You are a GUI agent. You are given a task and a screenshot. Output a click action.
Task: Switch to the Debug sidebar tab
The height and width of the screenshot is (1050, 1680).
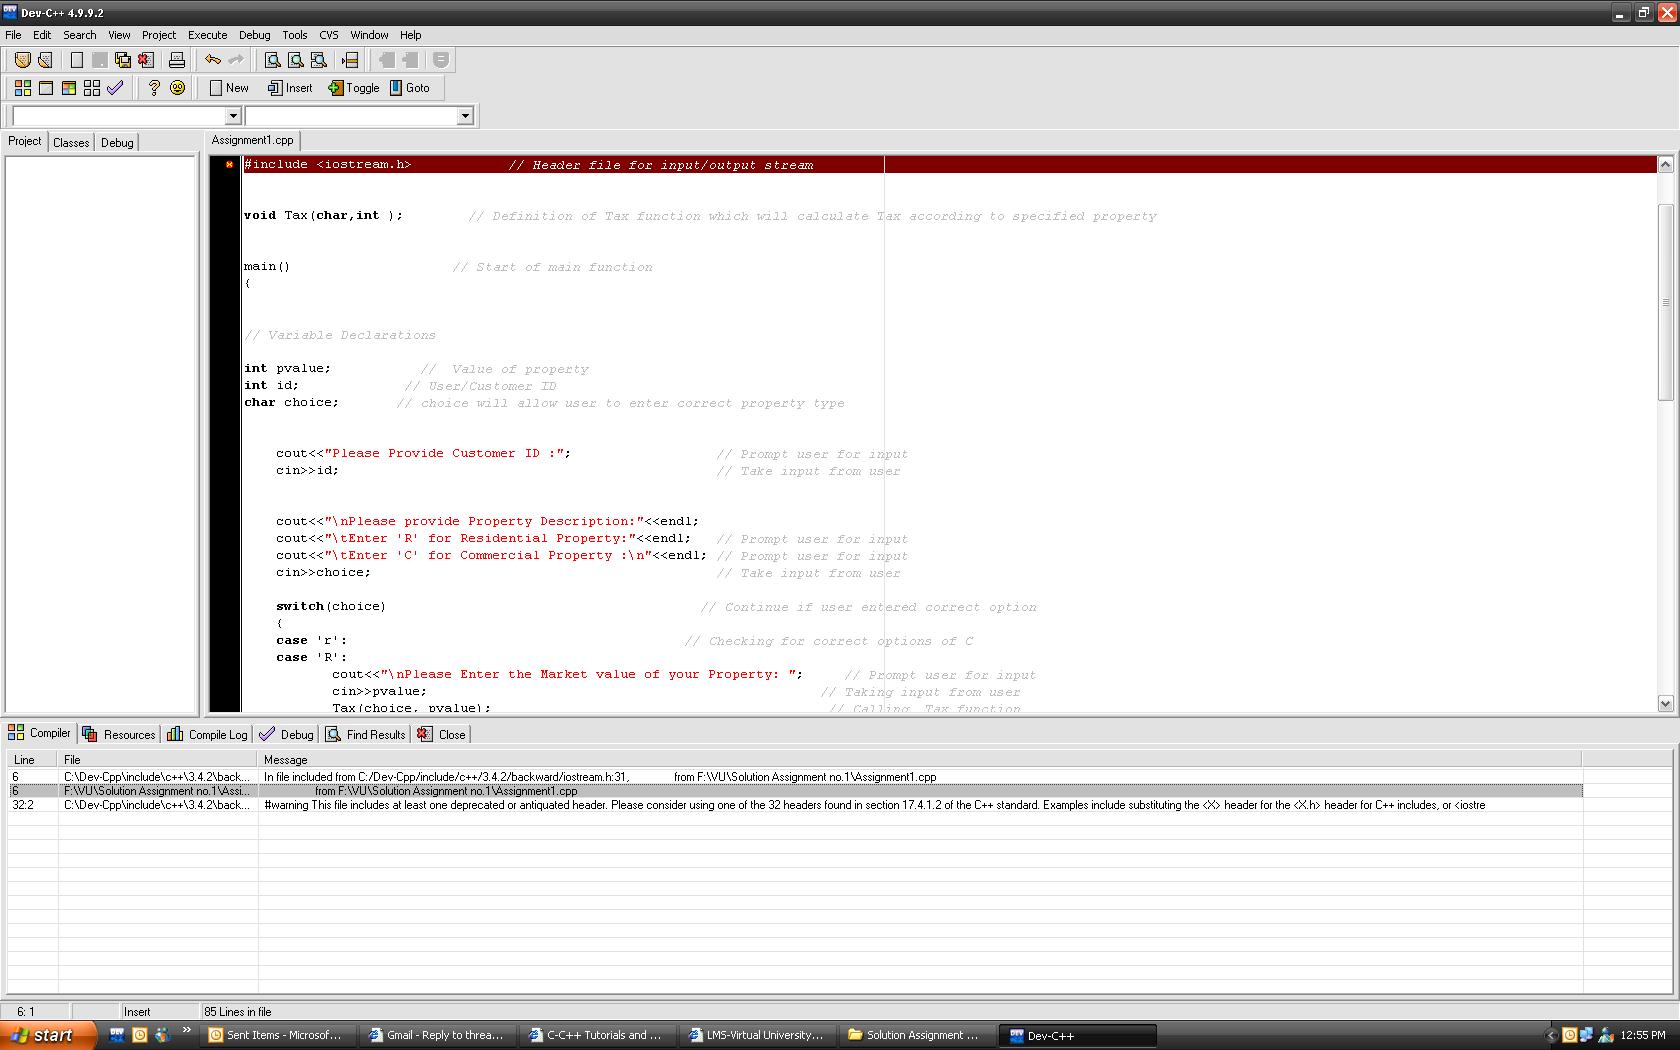point(117,143)
